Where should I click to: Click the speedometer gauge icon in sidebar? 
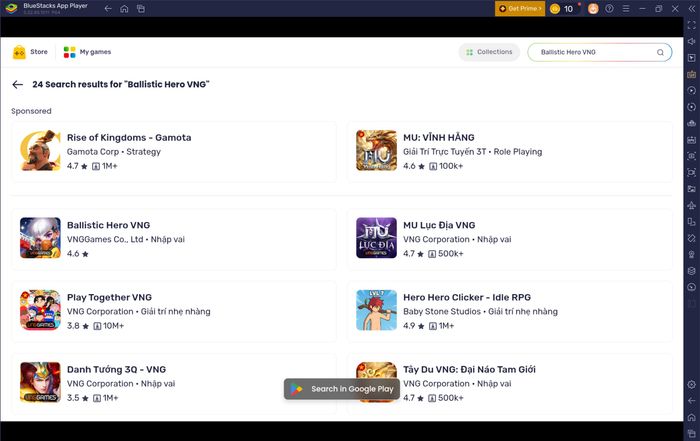tap(692, 287)
